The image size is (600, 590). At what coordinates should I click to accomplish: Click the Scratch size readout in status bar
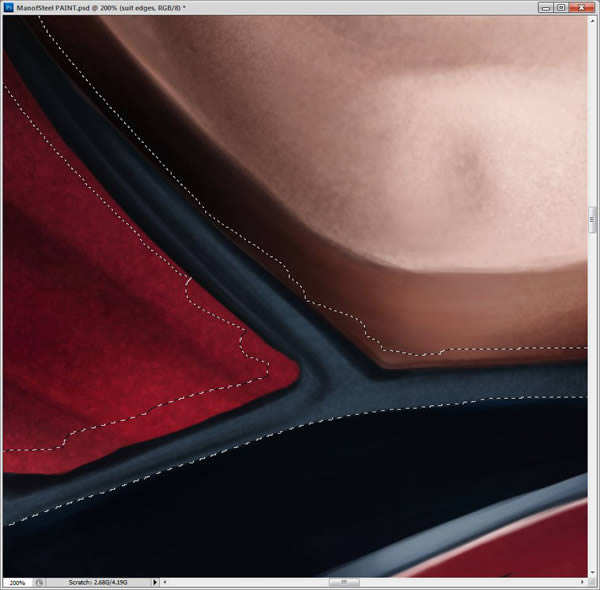[x=98, y=582]
